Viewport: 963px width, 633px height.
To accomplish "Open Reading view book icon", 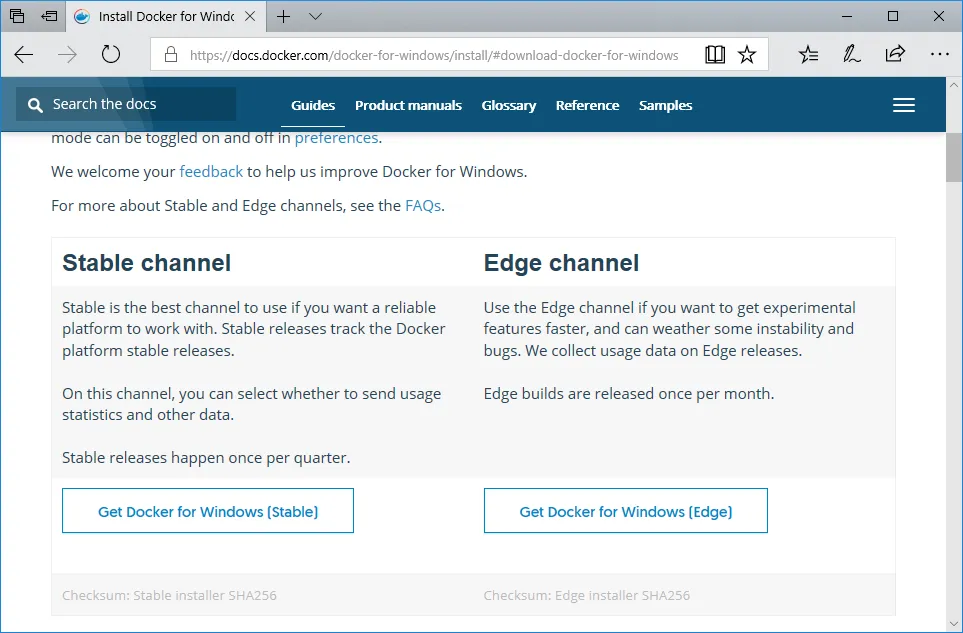I will click(x=714, y=55).
